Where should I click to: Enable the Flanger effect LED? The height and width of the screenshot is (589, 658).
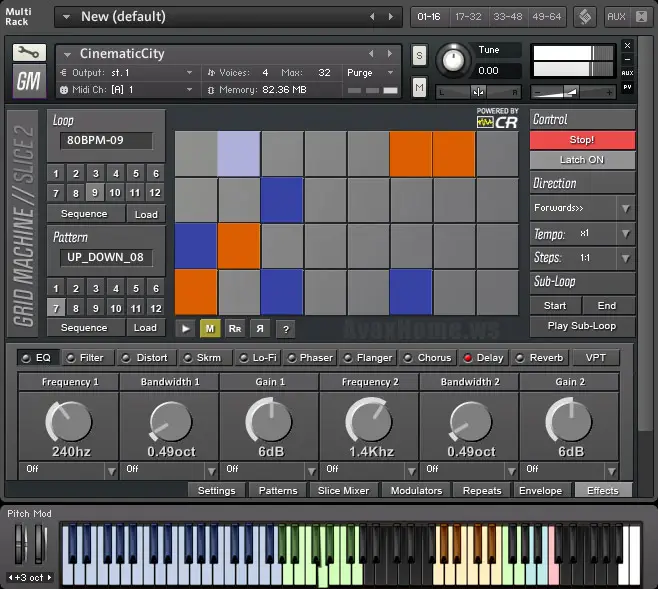pyautogui.click(x=347, y=358)
